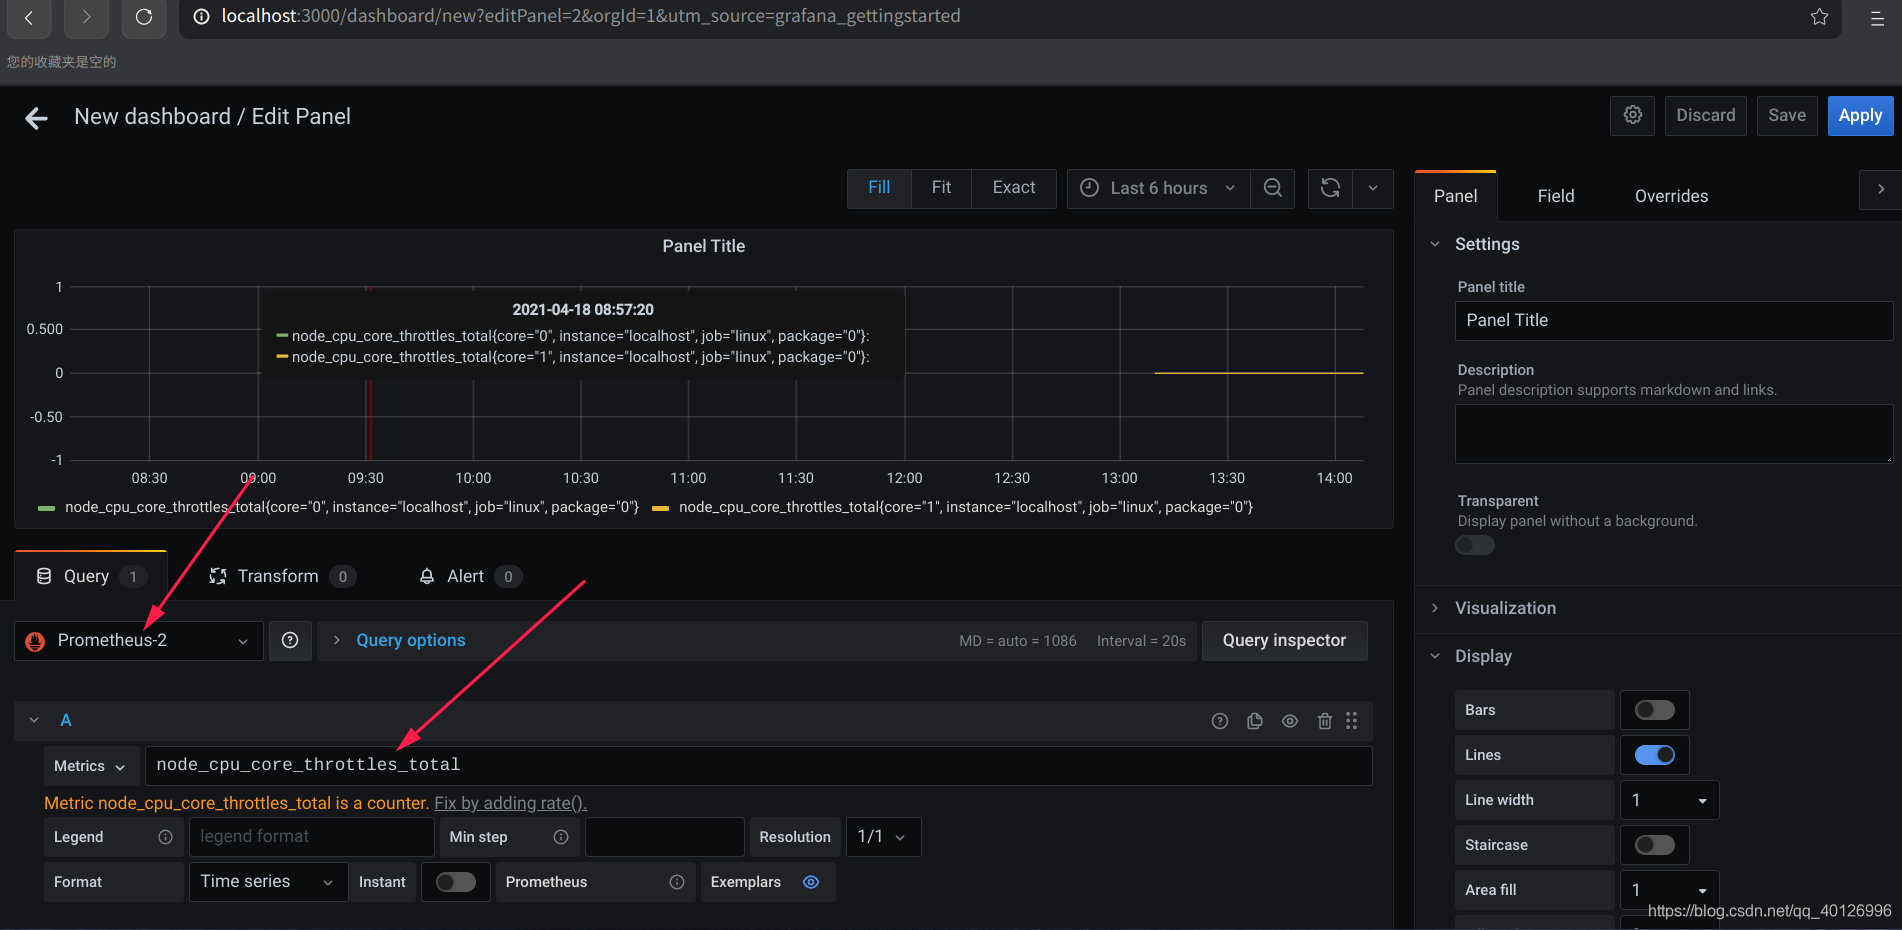
Task: Open the Alert tab
Action: pos(470,576)
